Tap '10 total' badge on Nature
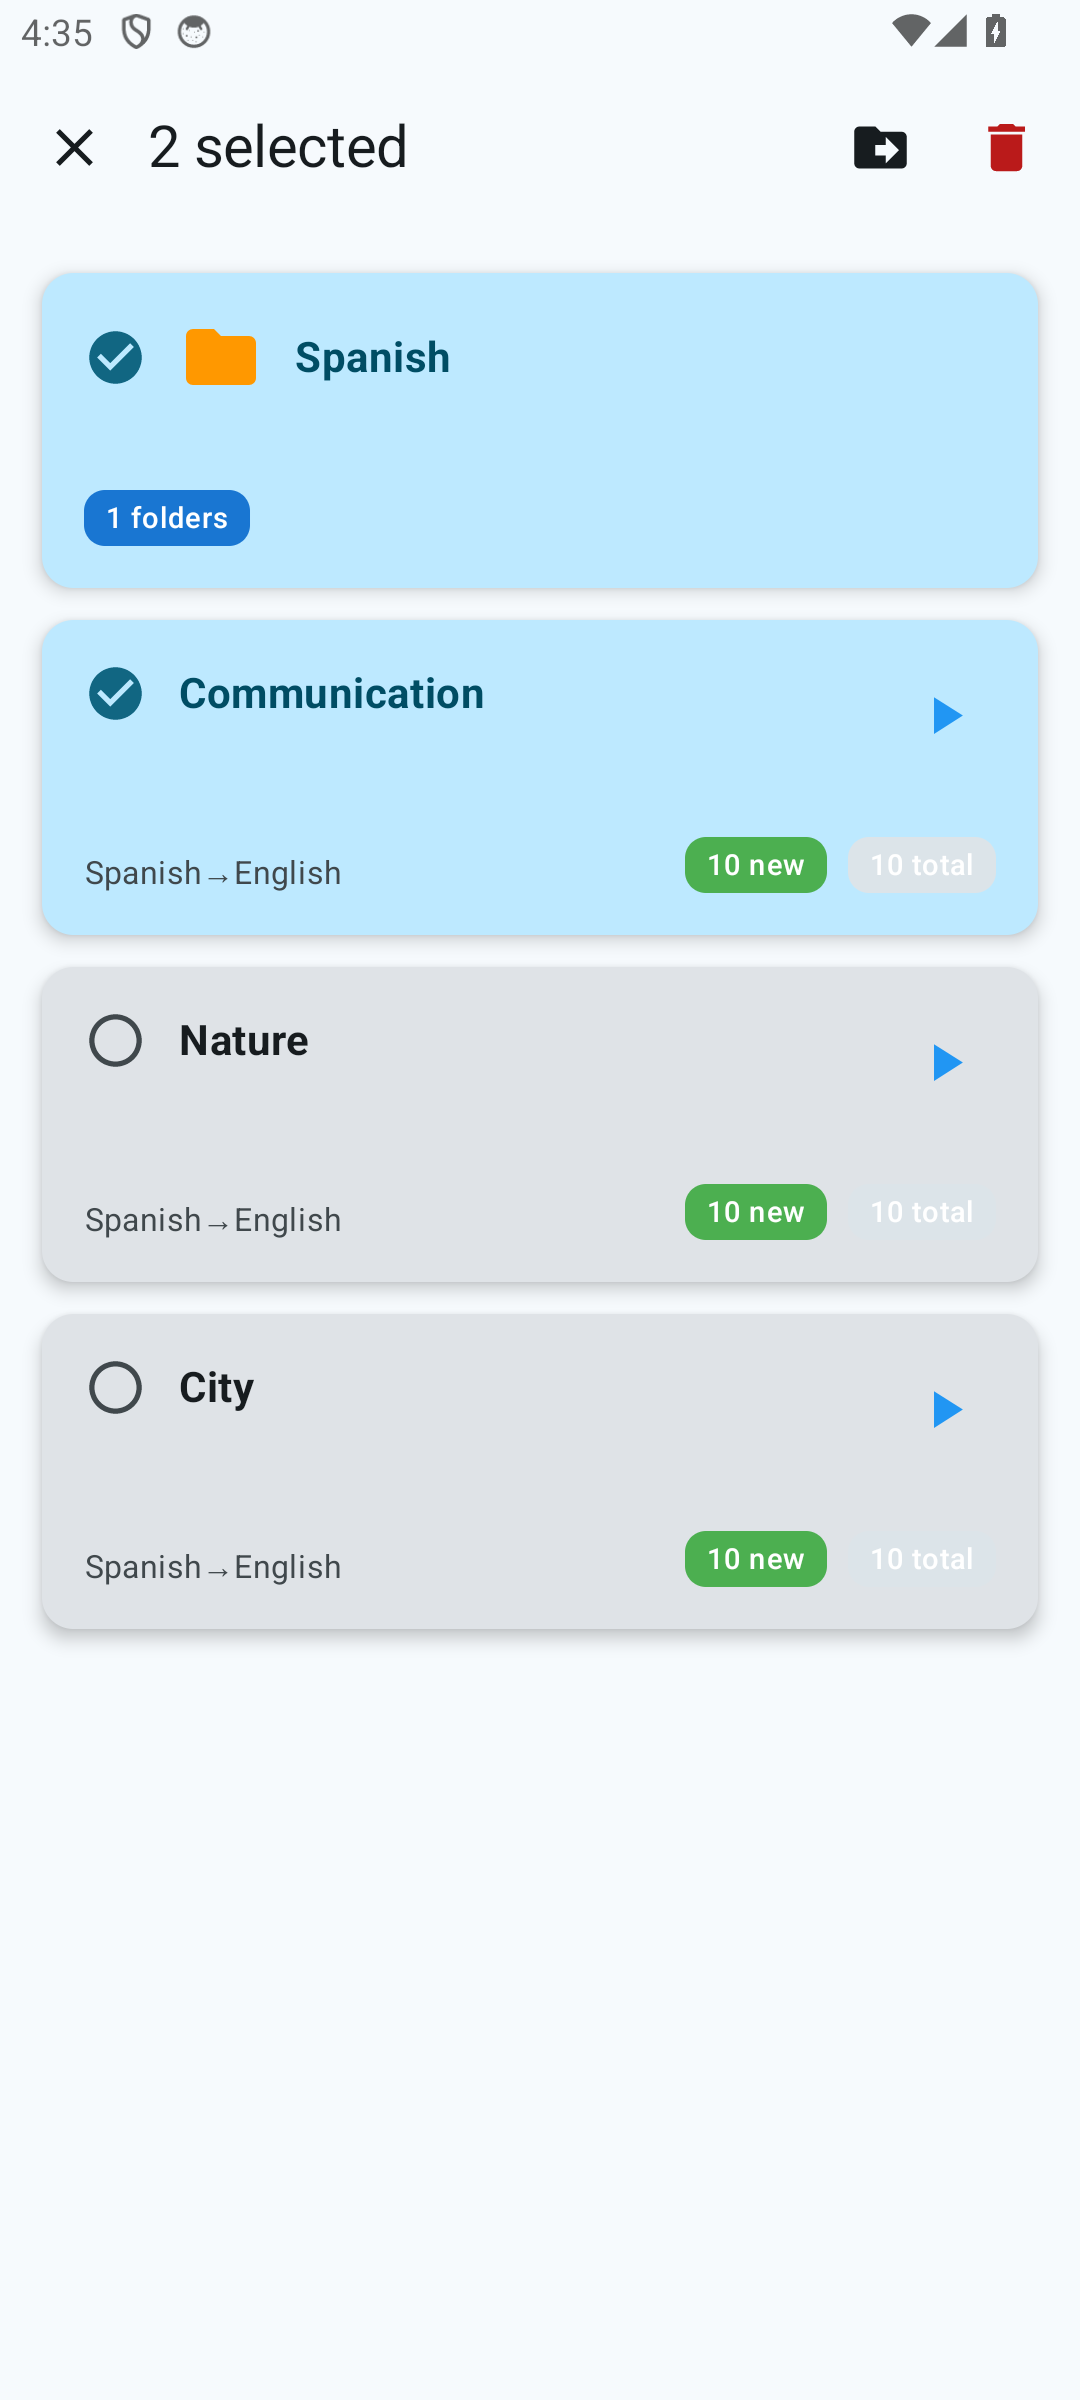 point(921,1212)
